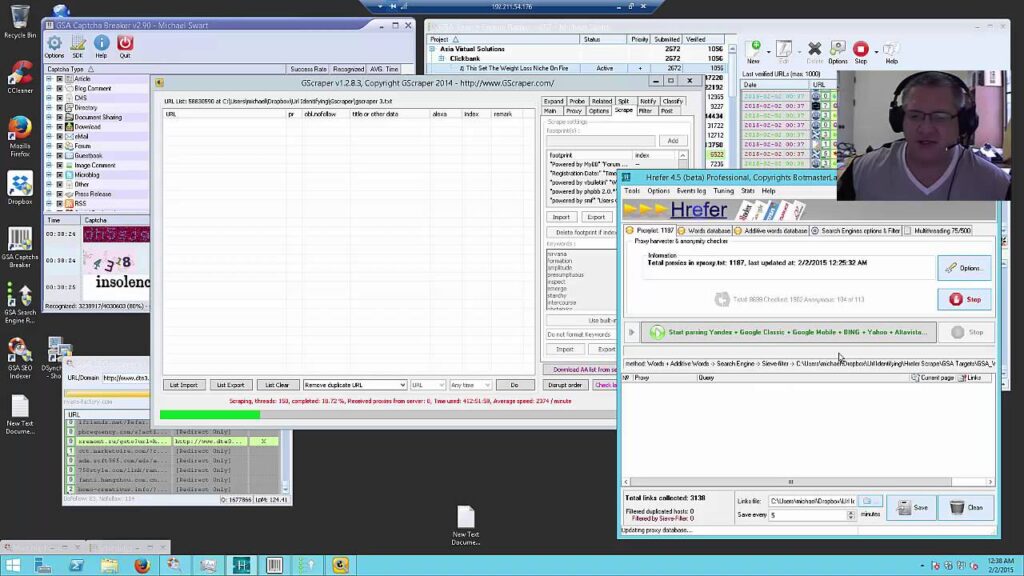This screenshot has width=1024, height=576.
Task: Click the green scraping progress bar
Action: coord(210,415)
